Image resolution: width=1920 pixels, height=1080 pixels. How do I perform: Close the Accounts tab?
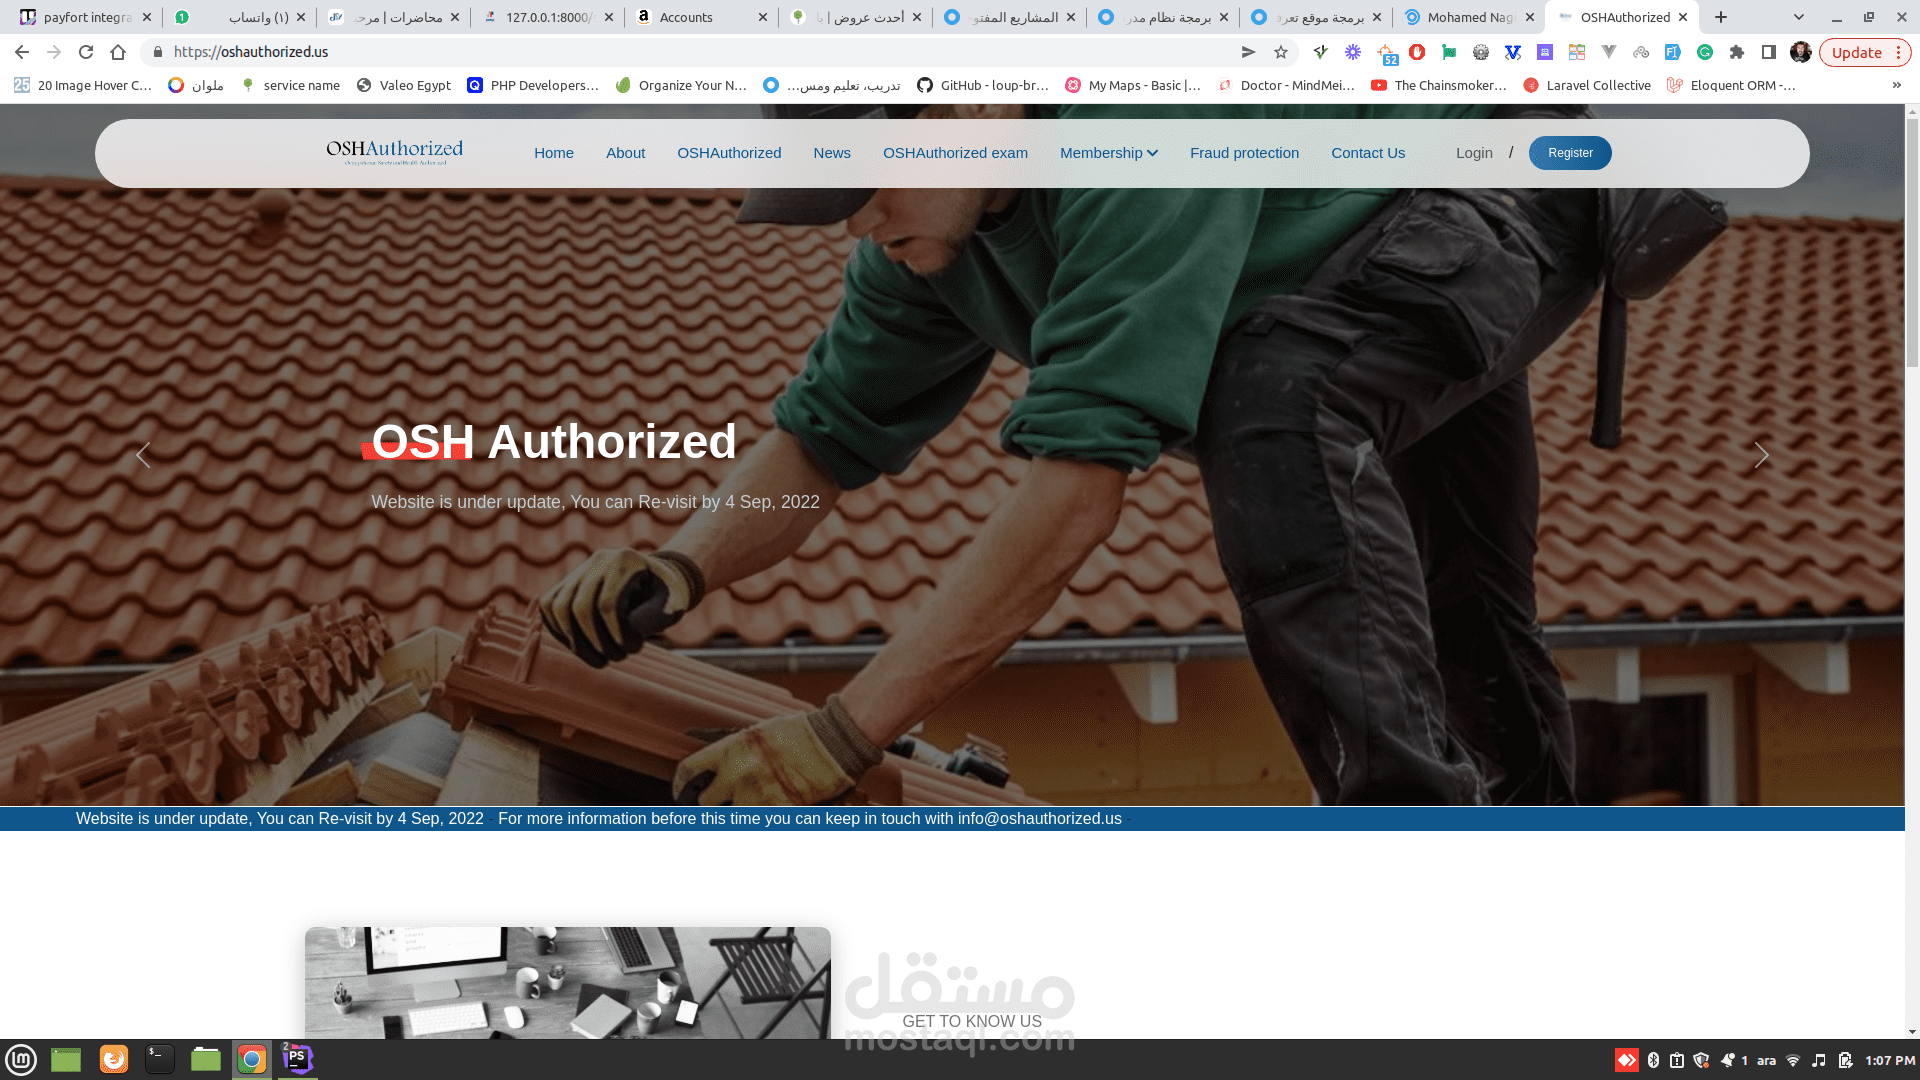click(x=763, y=17)
